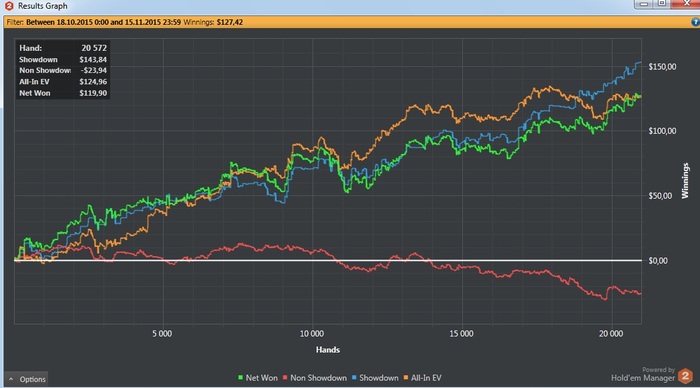This screenshot has width=700, height=388.
Task: Click the $0,00 y-axis label
Action: pyautogui.click(x=658, y=260)
